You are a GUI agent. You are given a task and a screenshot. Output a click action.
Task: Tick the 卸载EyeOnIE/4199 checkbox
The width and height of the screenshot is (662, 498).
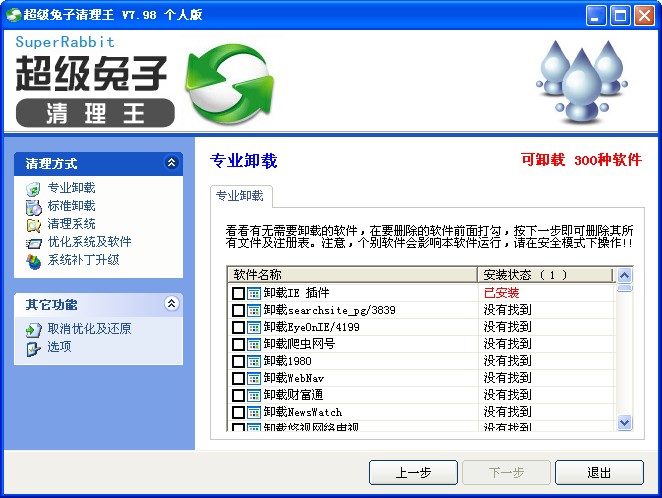point(238,327)
